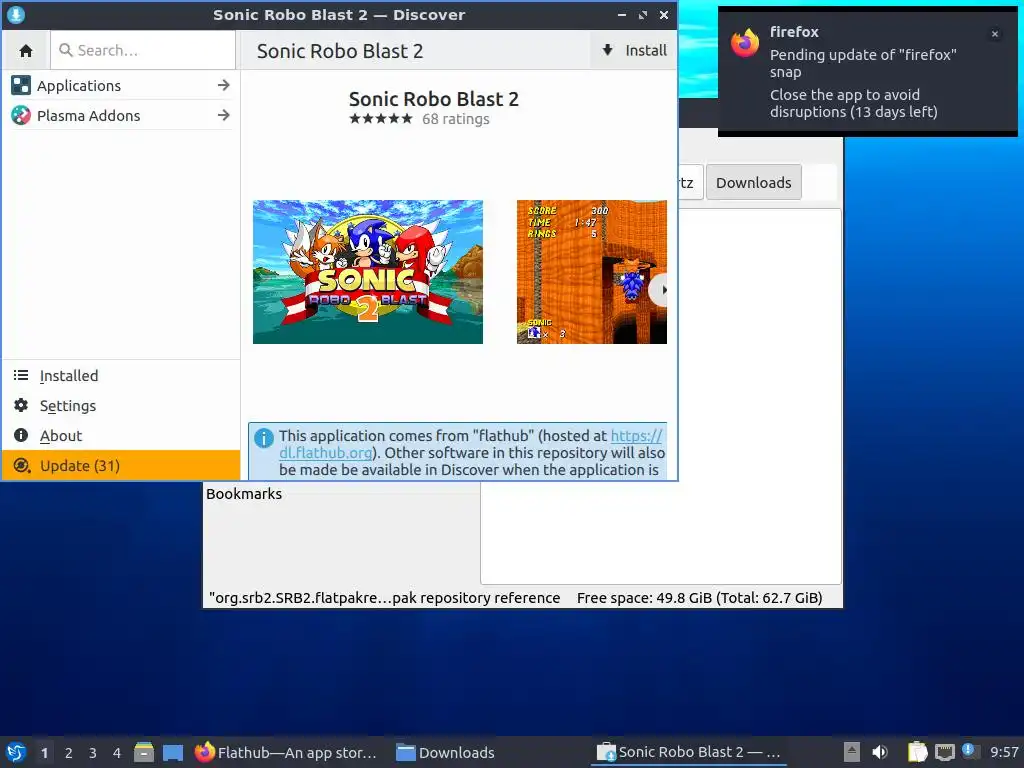Click the removable media eject tray icon
1024x768 pixels.
(852, 752)
